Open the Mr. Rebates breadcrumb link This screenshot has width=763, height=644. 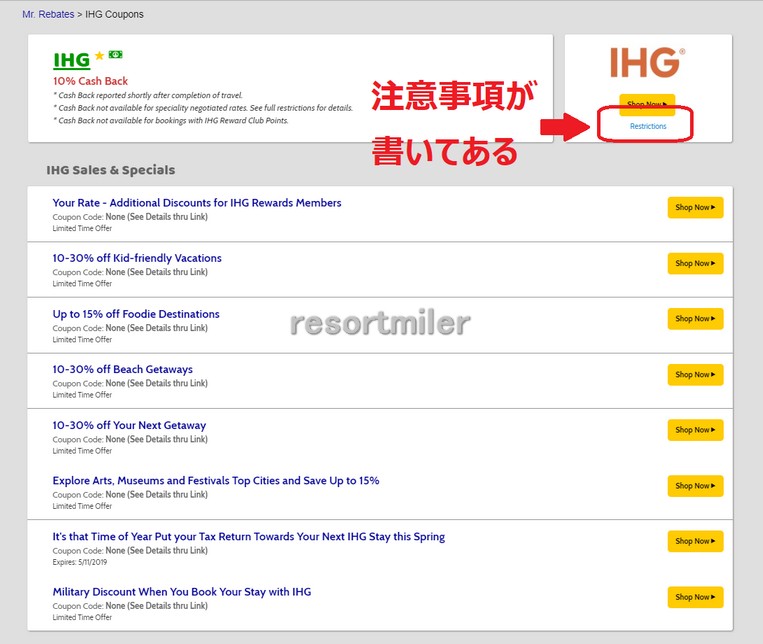tap(47, 15)
